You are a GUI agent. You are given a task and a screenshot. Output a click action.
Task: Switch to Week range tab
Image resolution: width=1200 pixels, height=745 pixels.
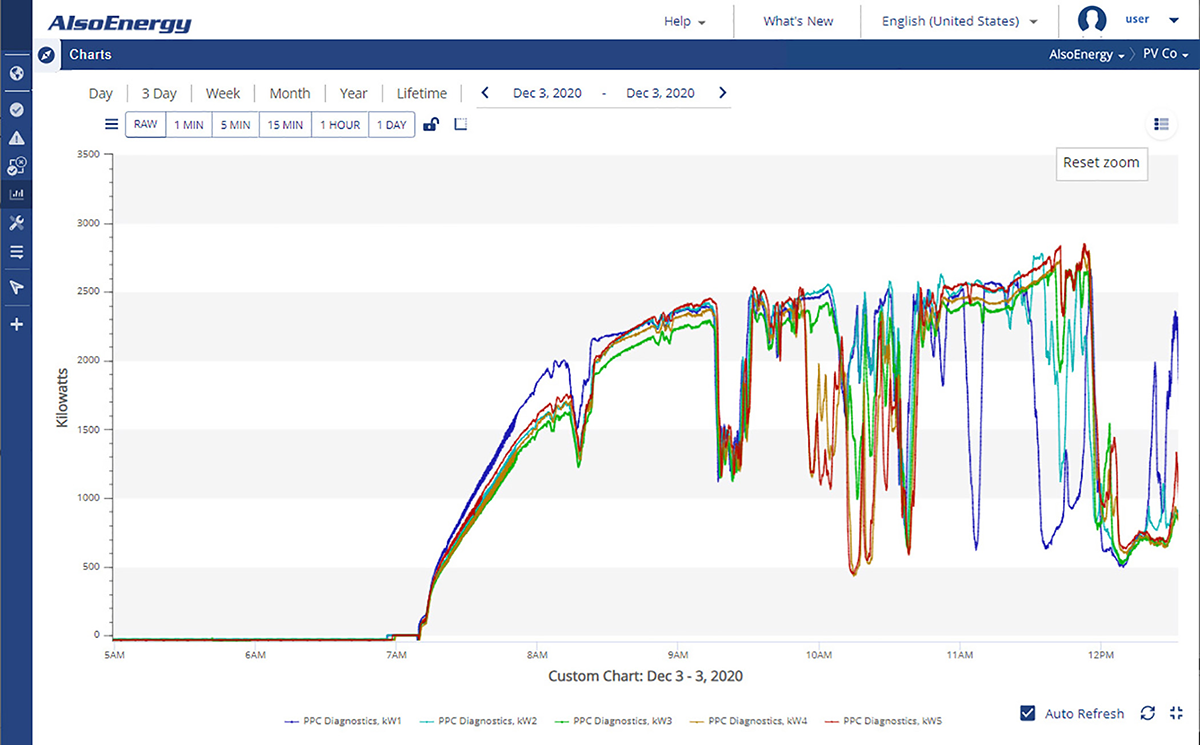coord(223,93)
